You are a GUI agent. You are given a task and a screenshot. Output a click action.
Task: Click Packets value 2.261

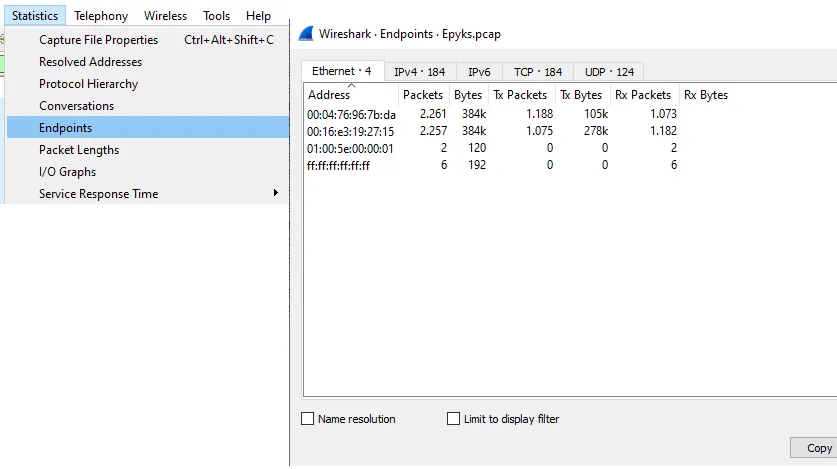click(x=433, y=114)
